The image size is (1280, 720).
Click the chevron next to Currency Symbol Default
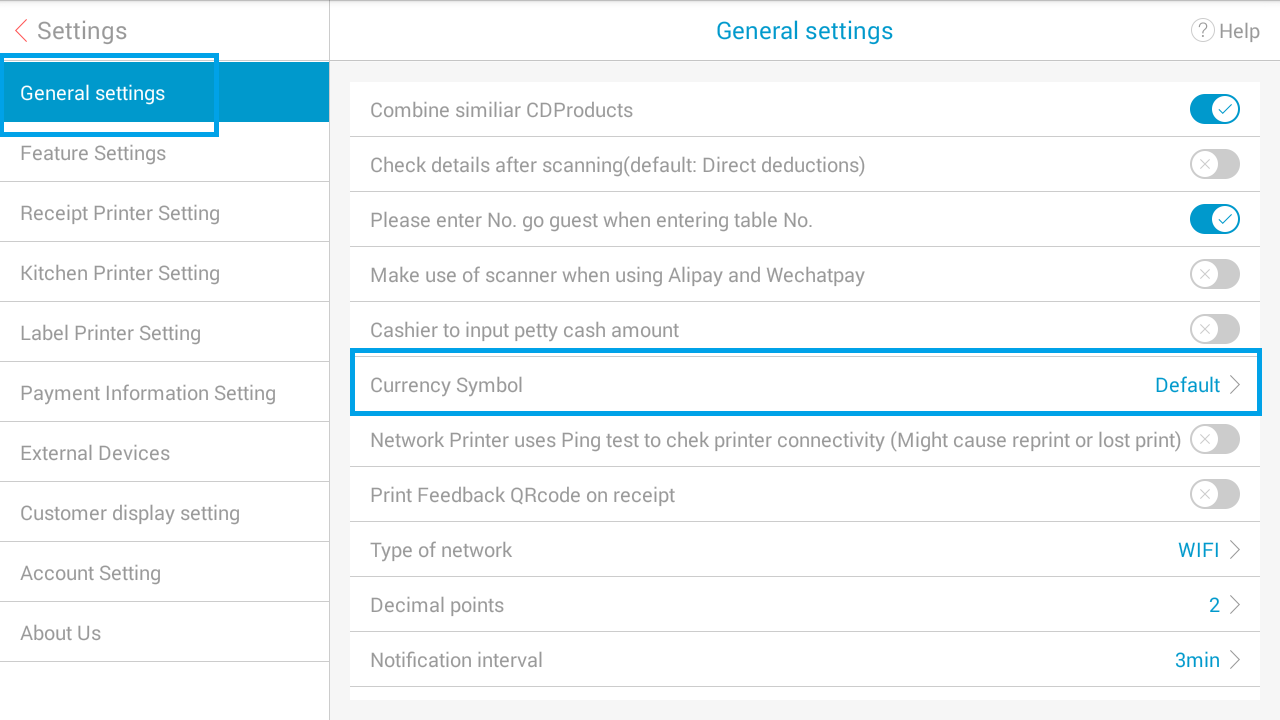[x=1235, y=385]
